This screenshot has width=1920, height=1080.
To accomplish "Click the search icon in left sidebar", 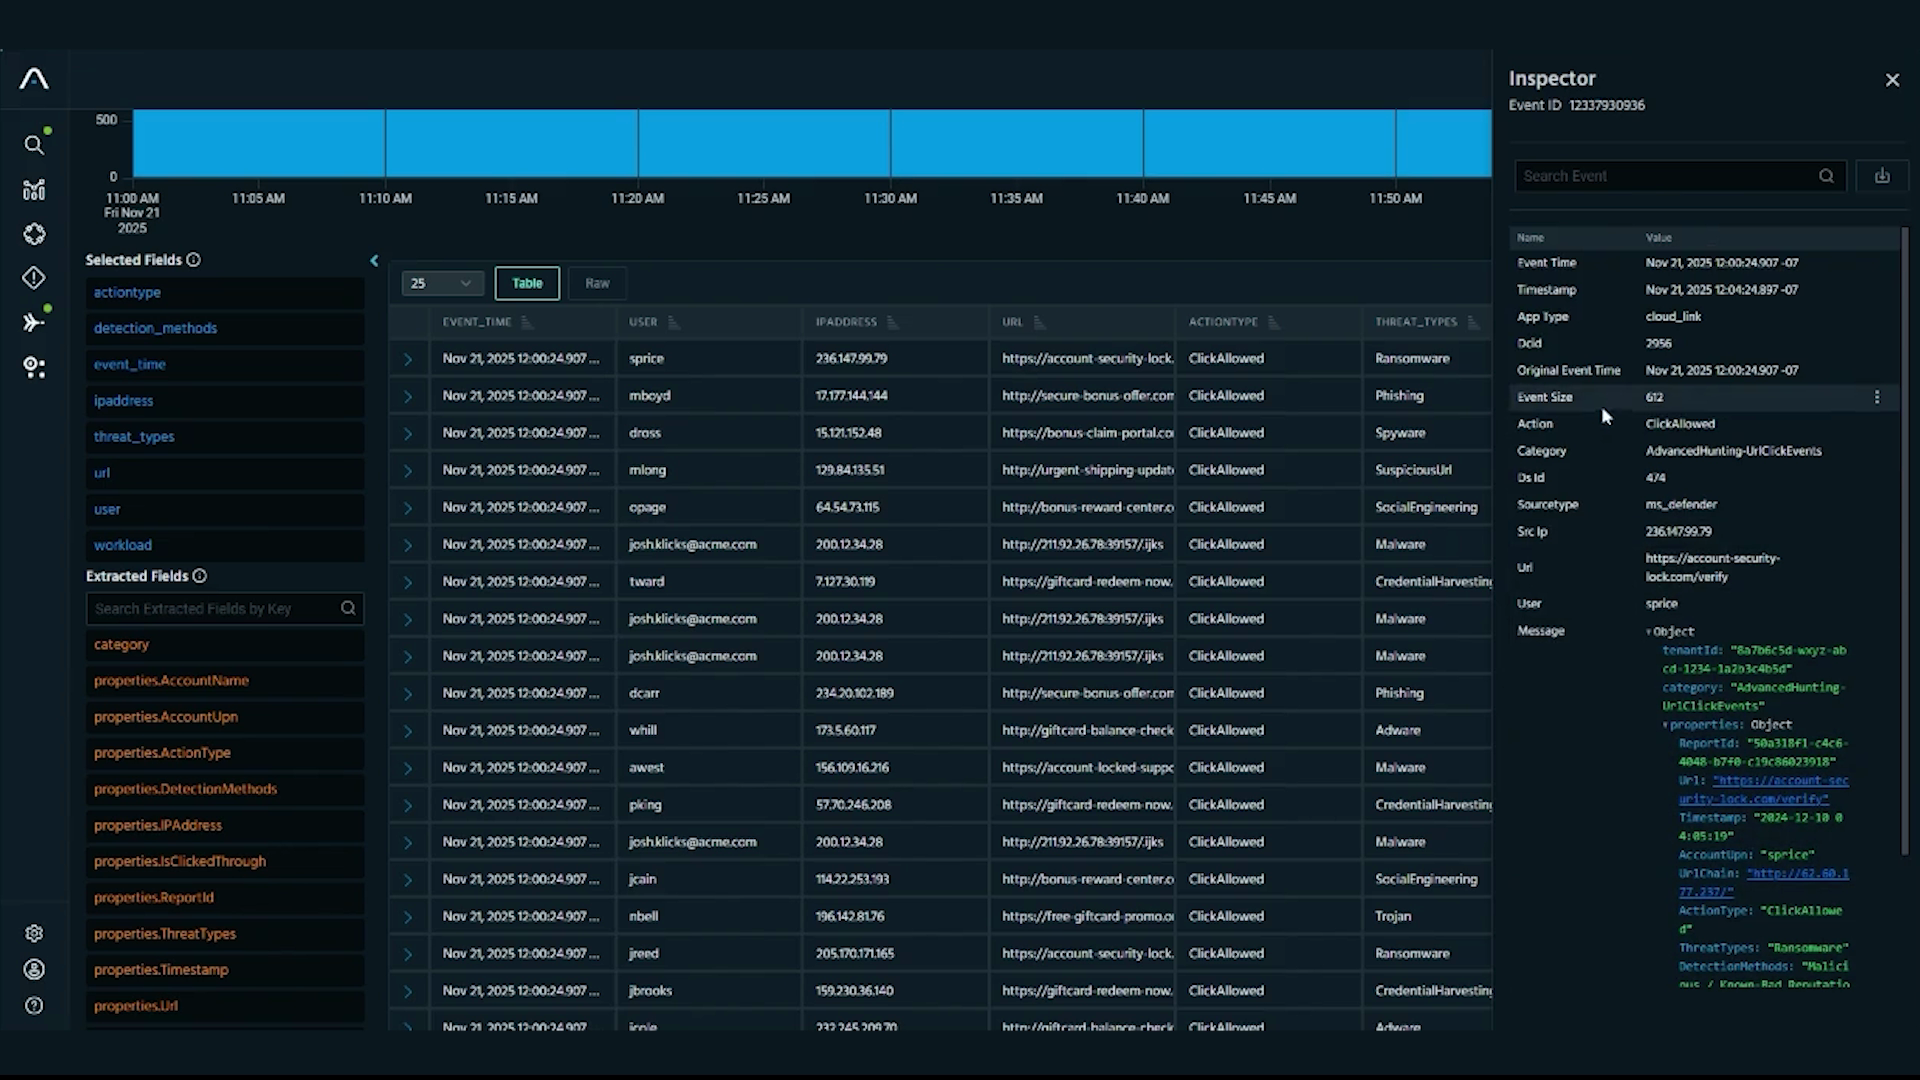I will click(34, 146).
